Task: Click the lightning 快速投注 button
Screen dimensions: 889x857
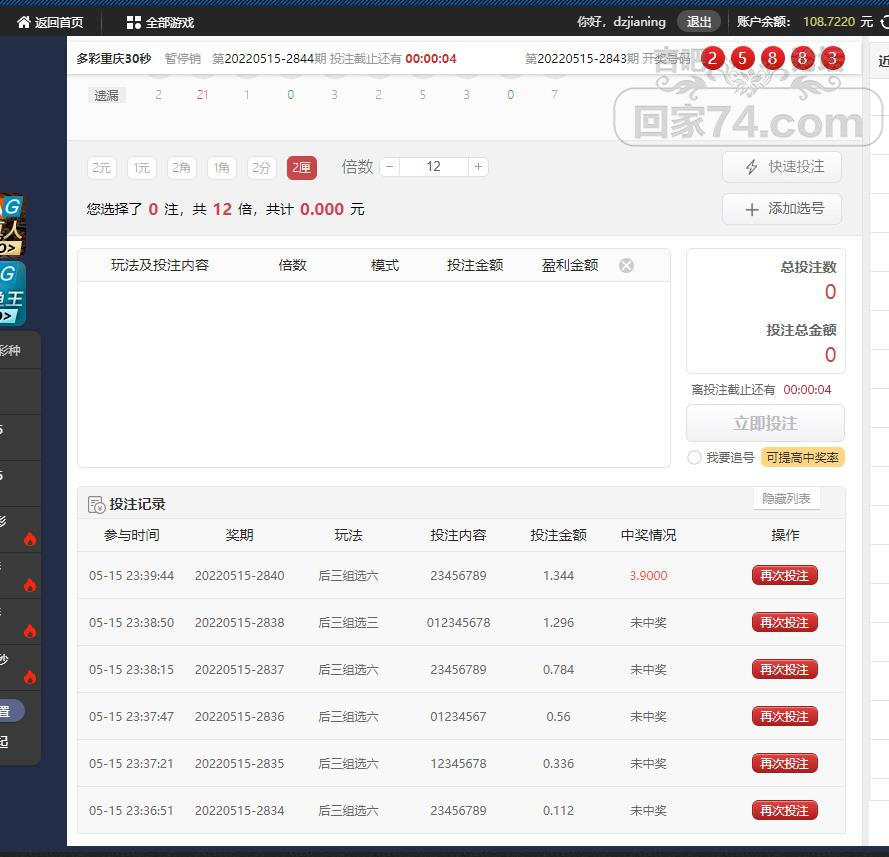Action: pyautogui.click(x=781, y=167)
